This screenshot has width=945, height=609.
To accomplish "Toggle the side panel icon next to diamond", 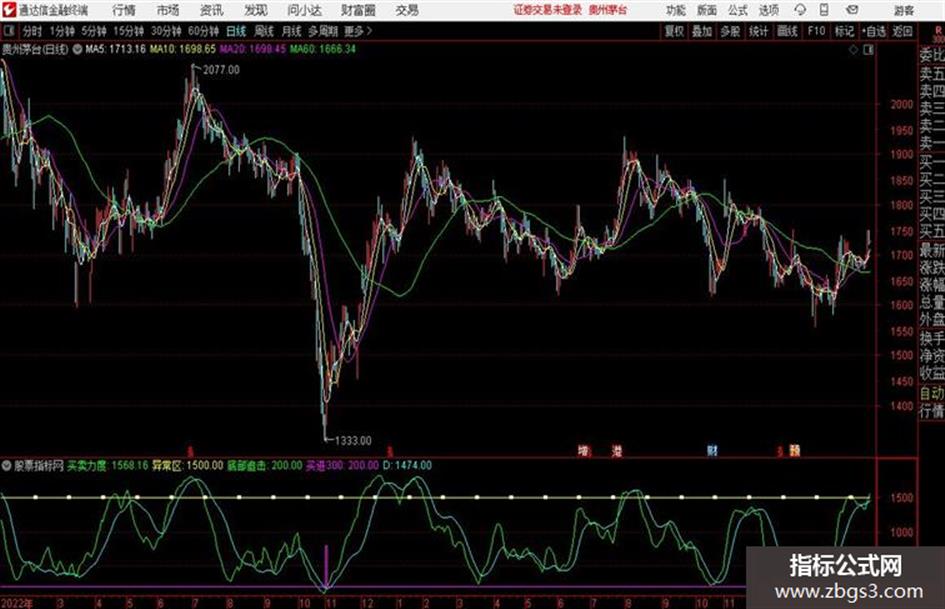I will [x=868, y=50].
